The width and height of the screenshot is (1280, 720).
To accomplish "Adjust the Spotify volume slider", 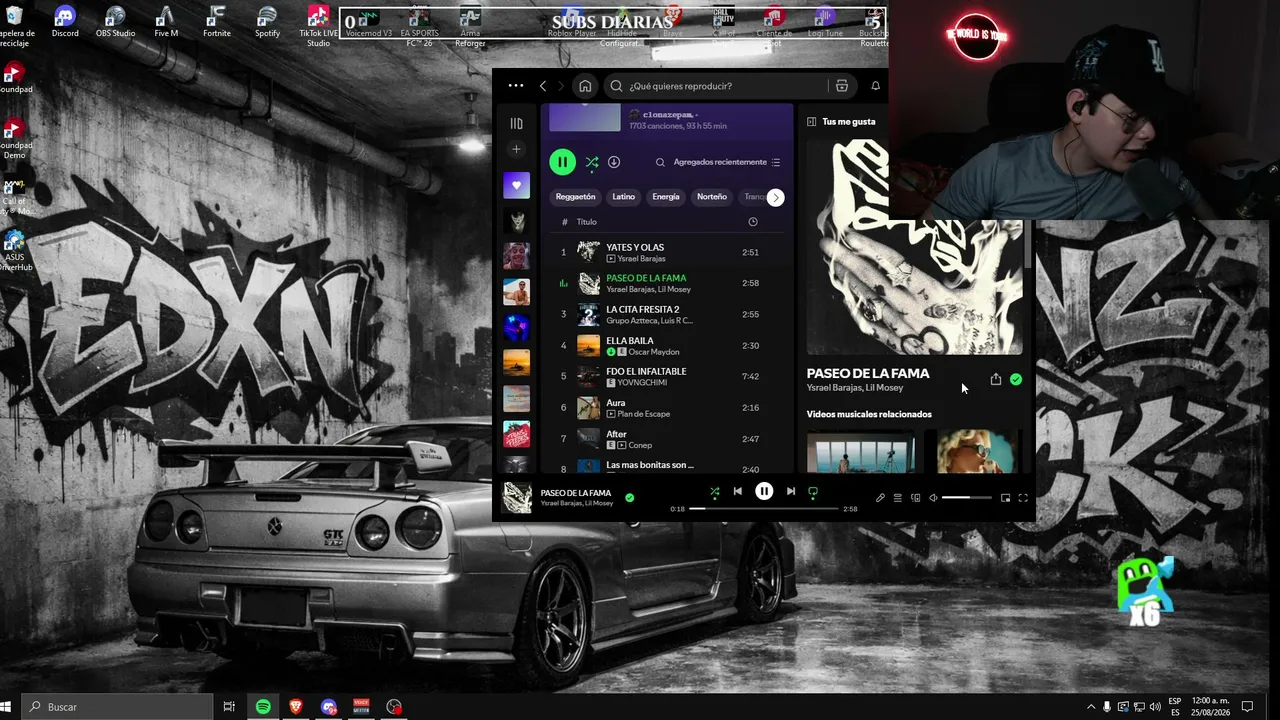I will [x=967, y=498].
